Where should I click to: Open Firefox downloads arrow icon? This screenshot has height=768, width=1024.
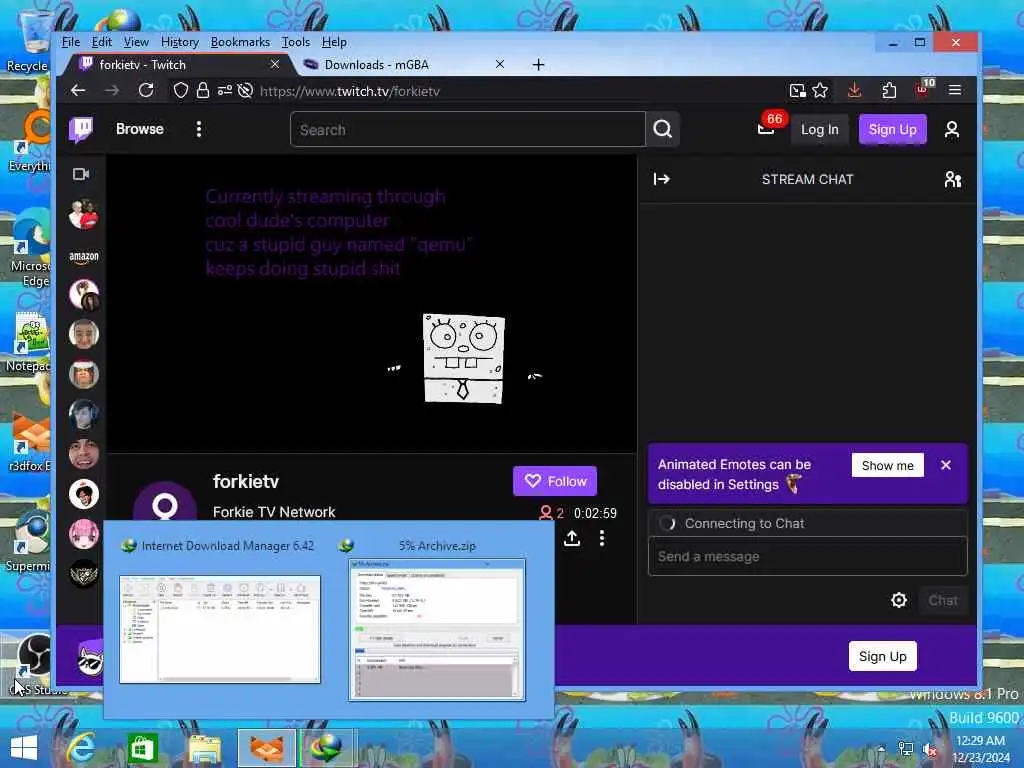tap(854, 90)
